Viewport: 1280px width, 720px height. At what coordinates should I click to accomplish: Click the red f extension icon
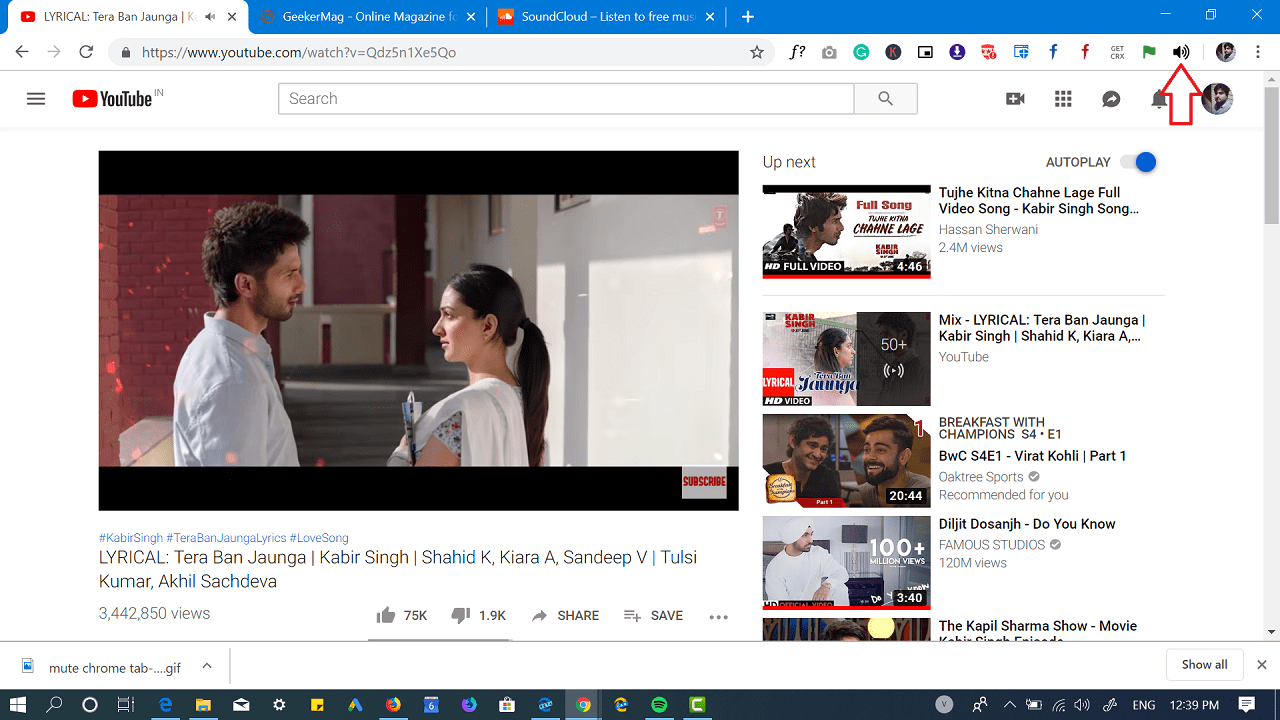tap(1085, 52)
